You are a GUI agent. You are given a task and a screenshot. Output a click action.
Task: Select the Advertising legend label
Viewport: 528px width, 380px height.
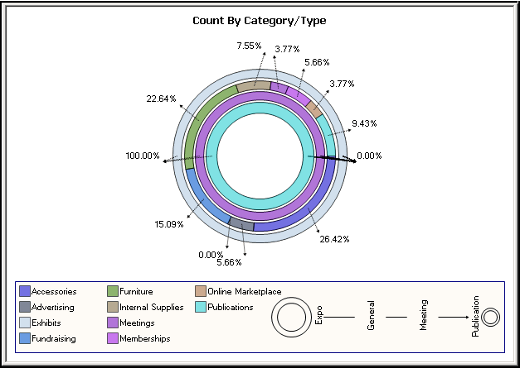pyautogui.click(x=53, y=307)
